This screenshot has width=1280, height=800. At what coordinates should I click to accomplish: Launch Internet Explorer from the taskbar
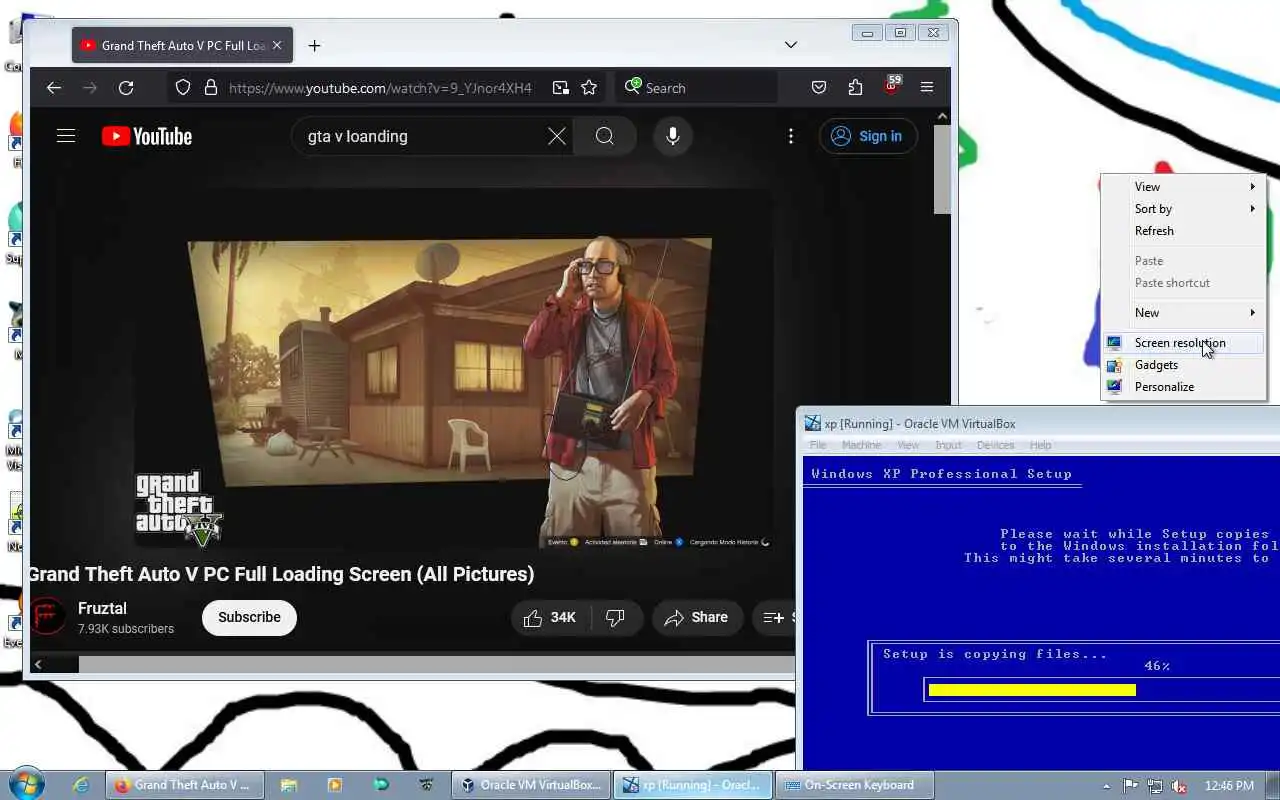pos(82,786)
